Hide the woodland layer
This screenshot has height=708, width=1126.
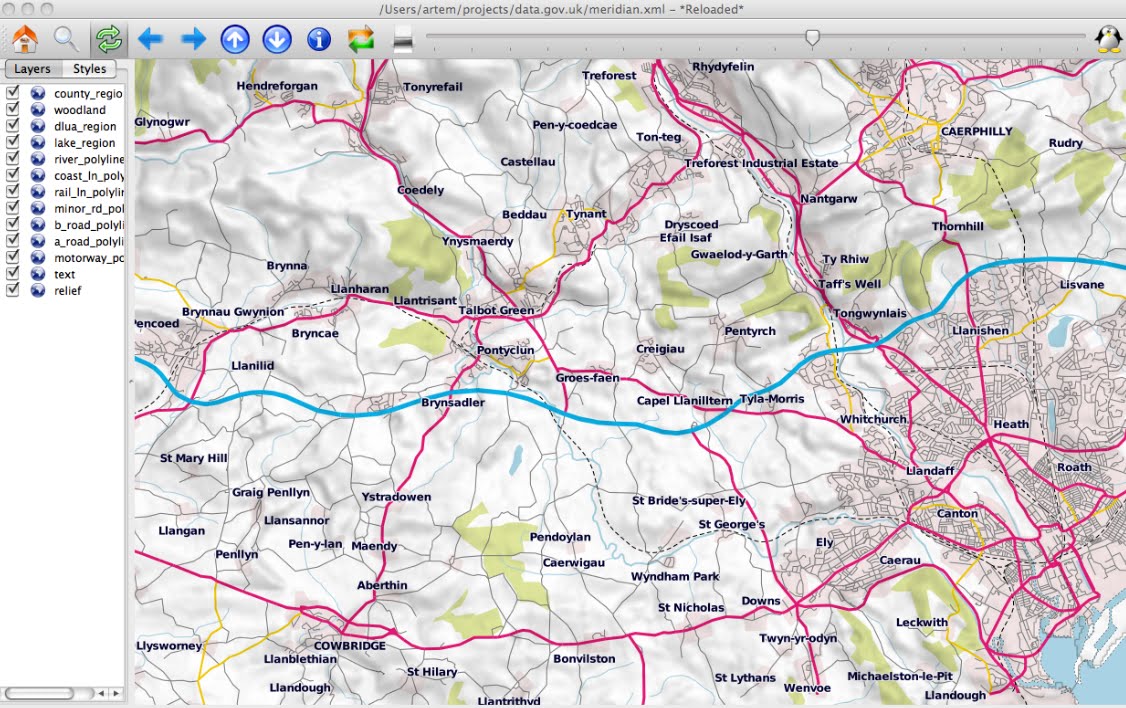point(11,110)
